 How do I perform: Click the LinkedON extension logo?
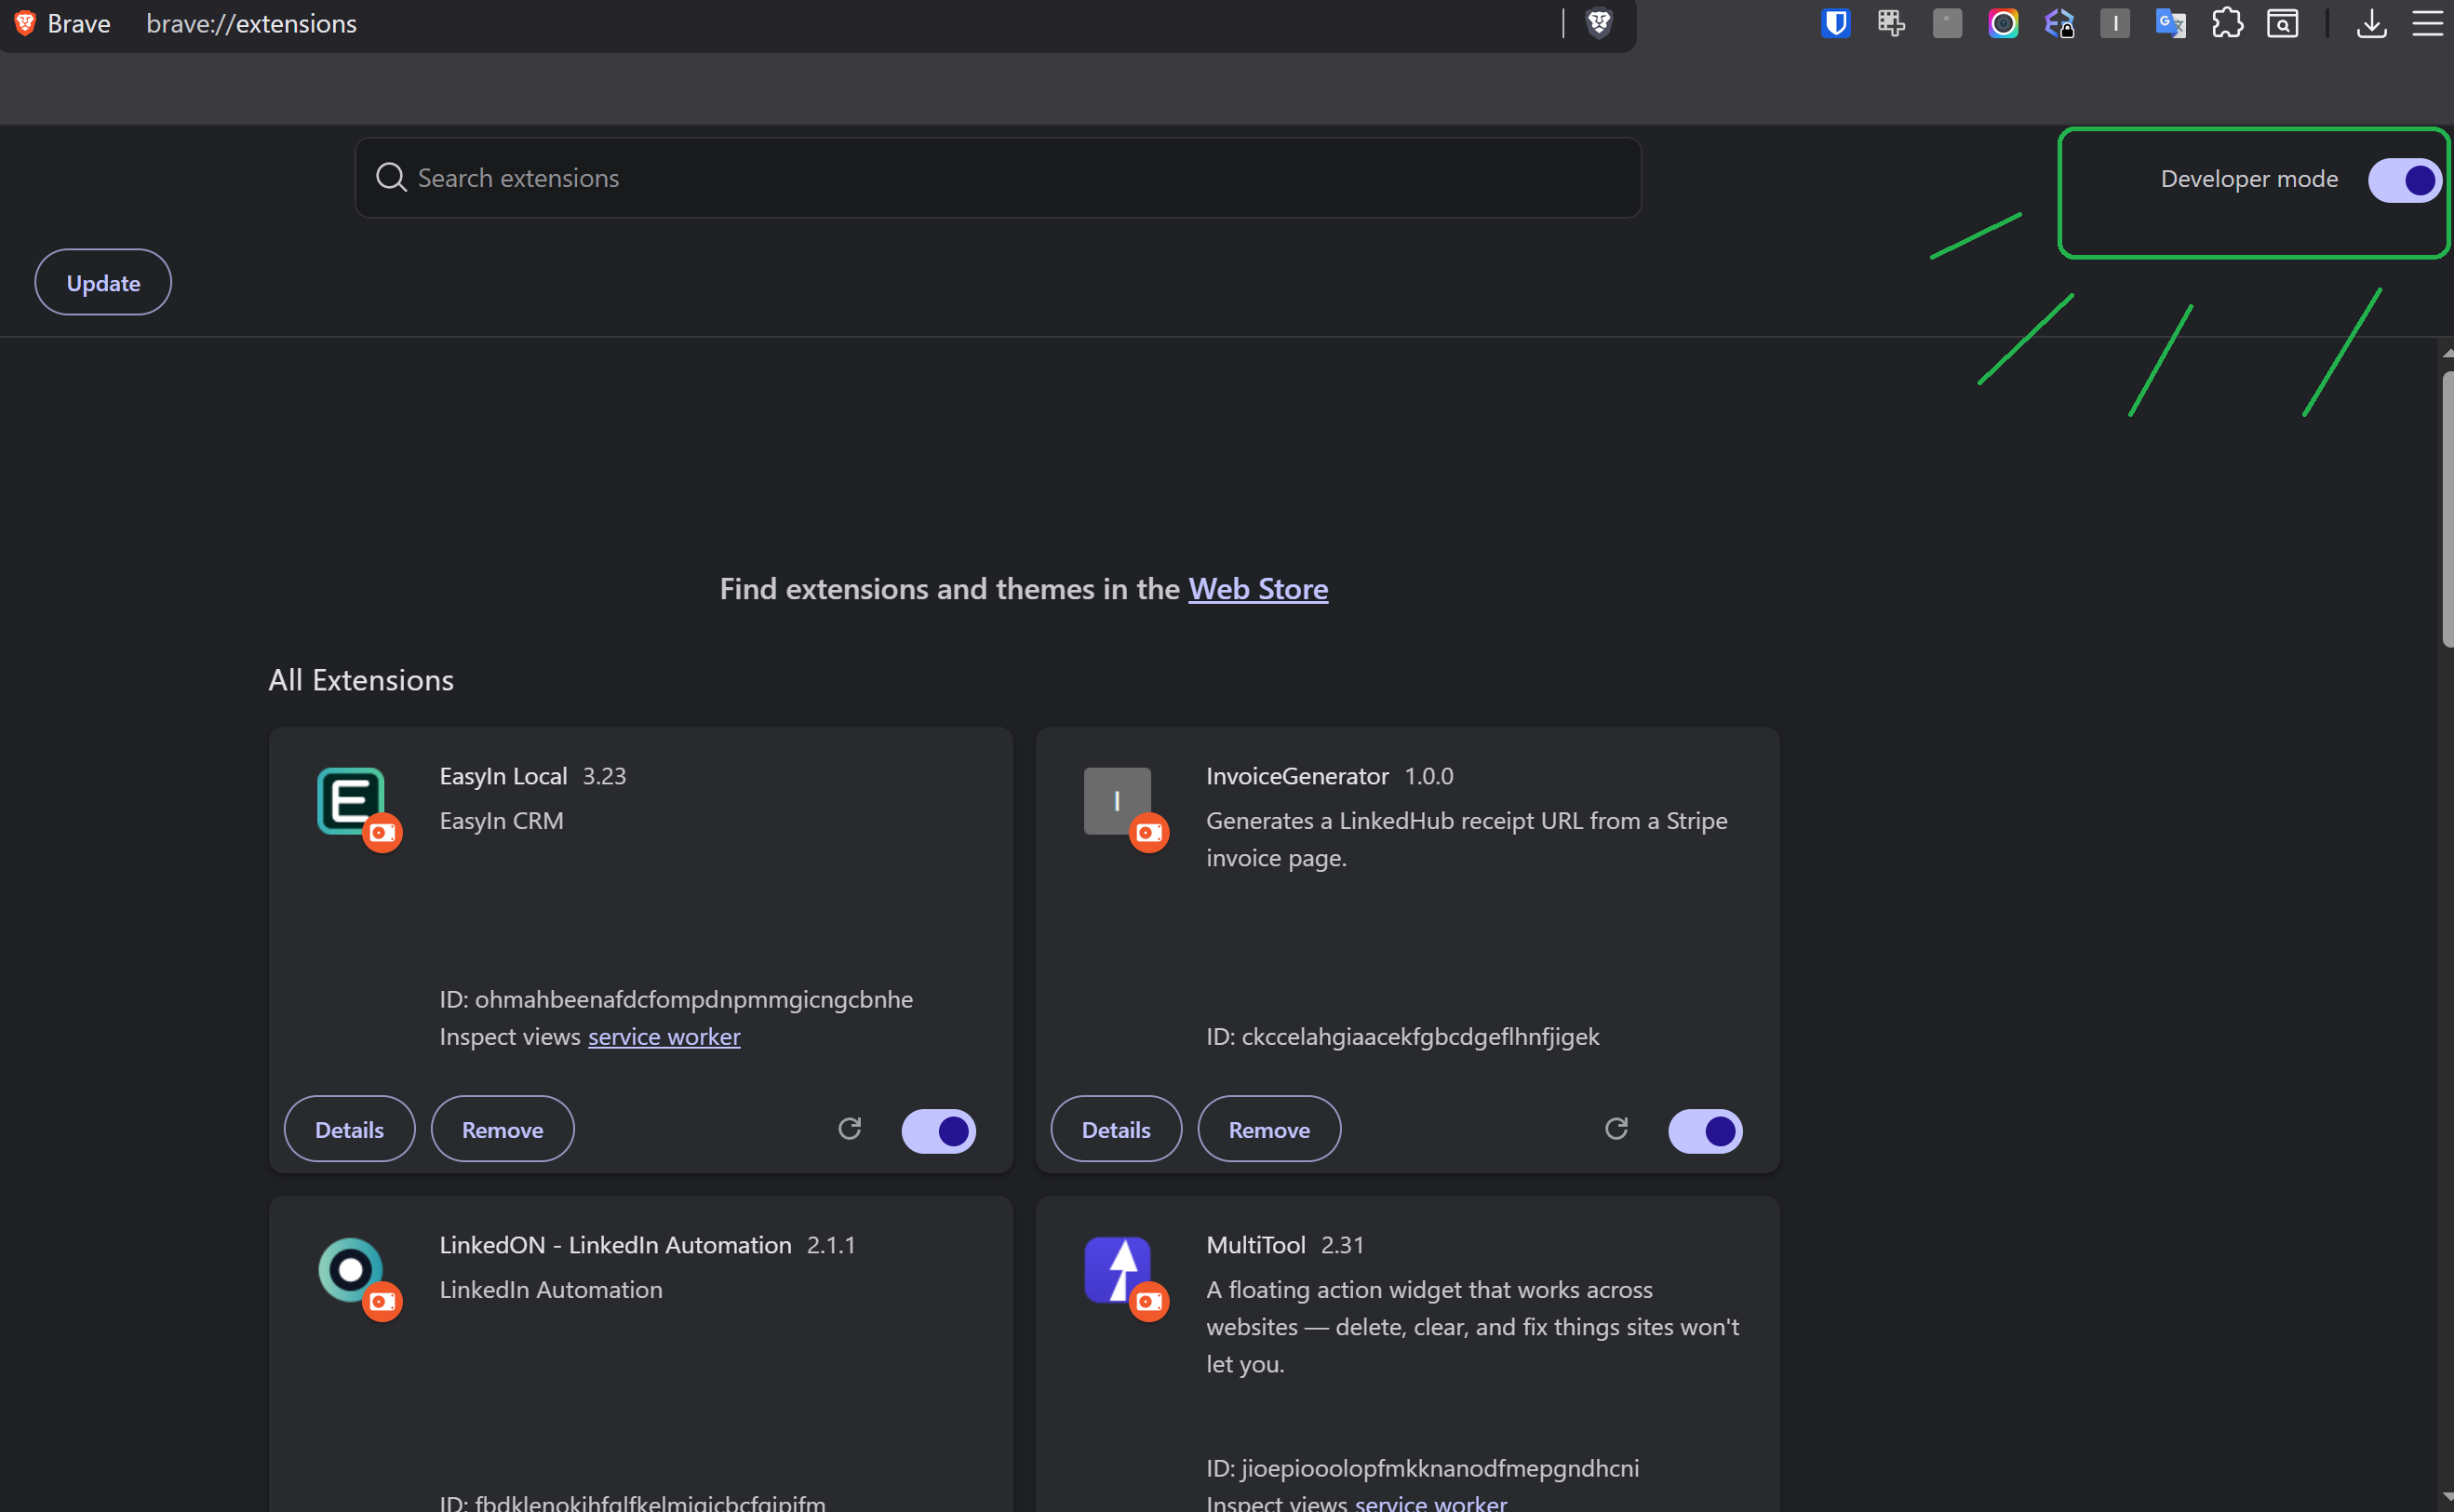pyautogui.click(x=350, y=1269)
